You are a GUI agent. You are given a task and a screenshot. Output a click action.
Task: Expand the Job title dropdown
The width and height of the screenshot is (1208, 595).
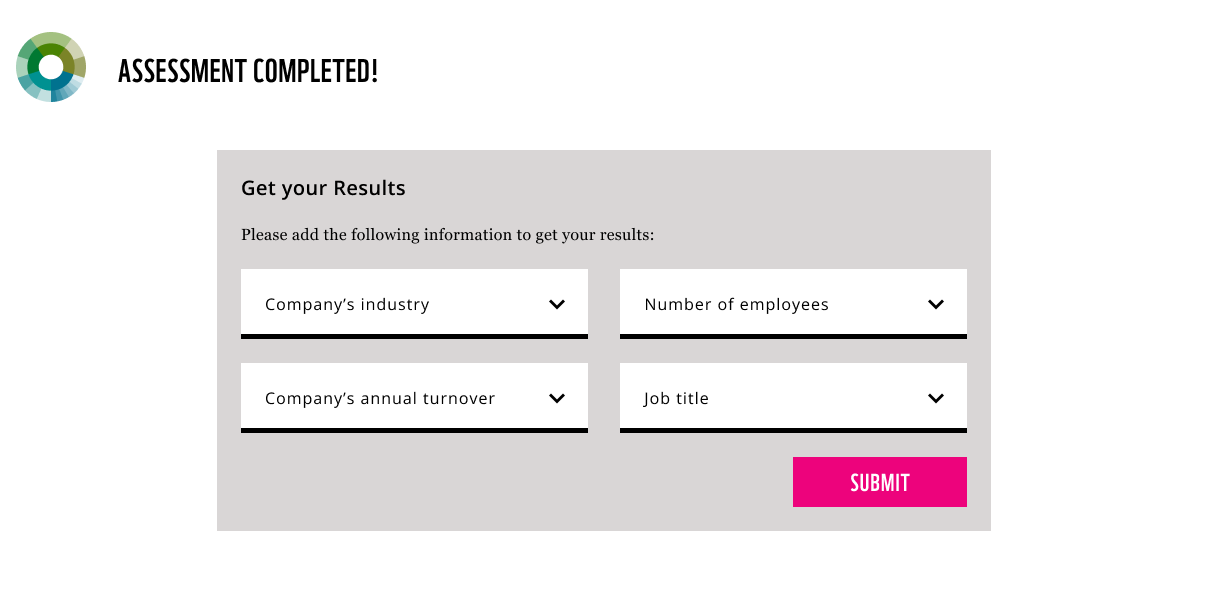tap(793, 398)
